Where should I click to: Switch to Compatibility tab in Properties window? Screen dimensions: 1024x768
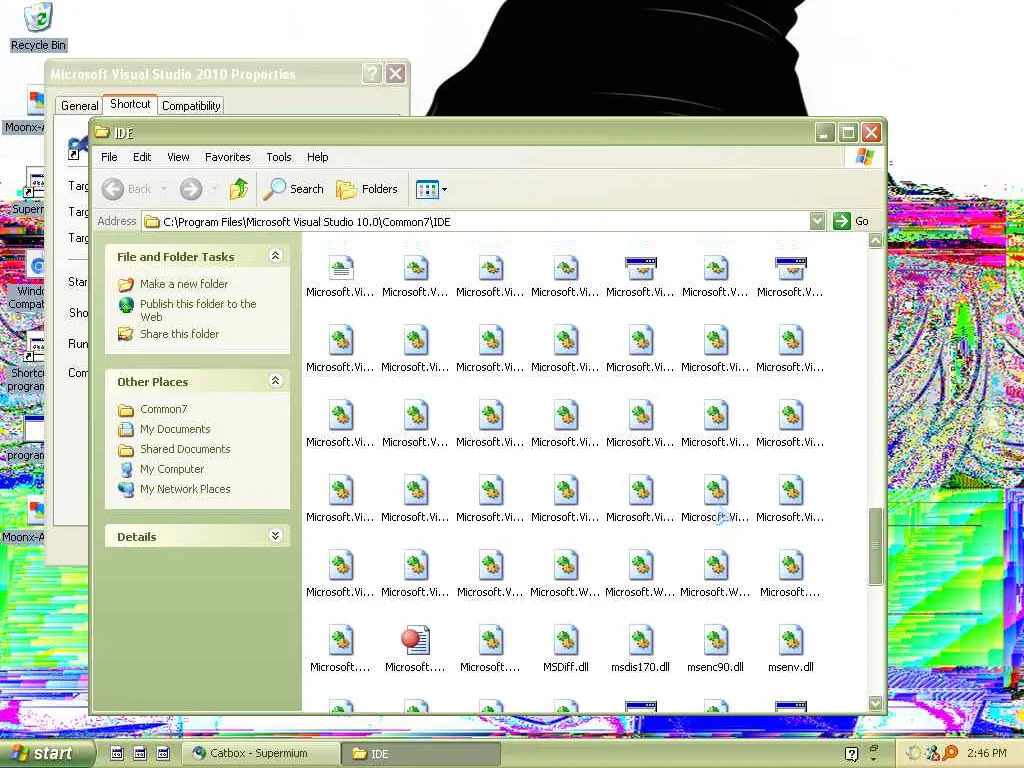coord(191,106)
